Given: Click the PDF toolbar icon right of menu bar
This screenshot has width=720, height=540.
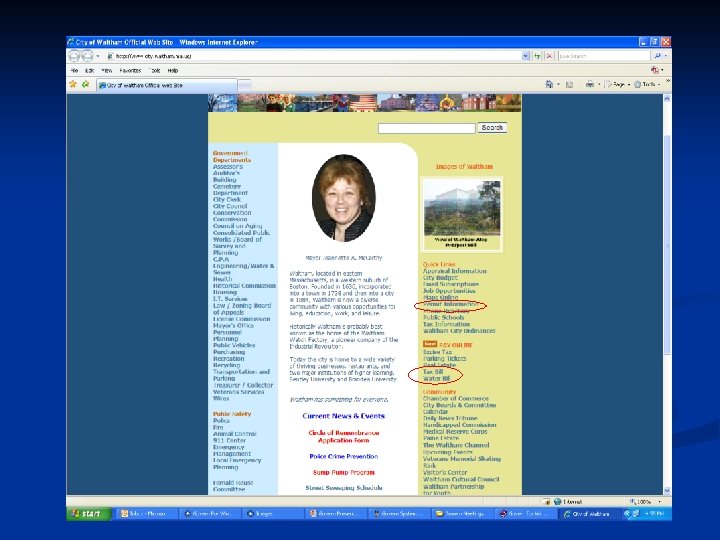Looking at the screenshot, I should [x=655, y=70].
